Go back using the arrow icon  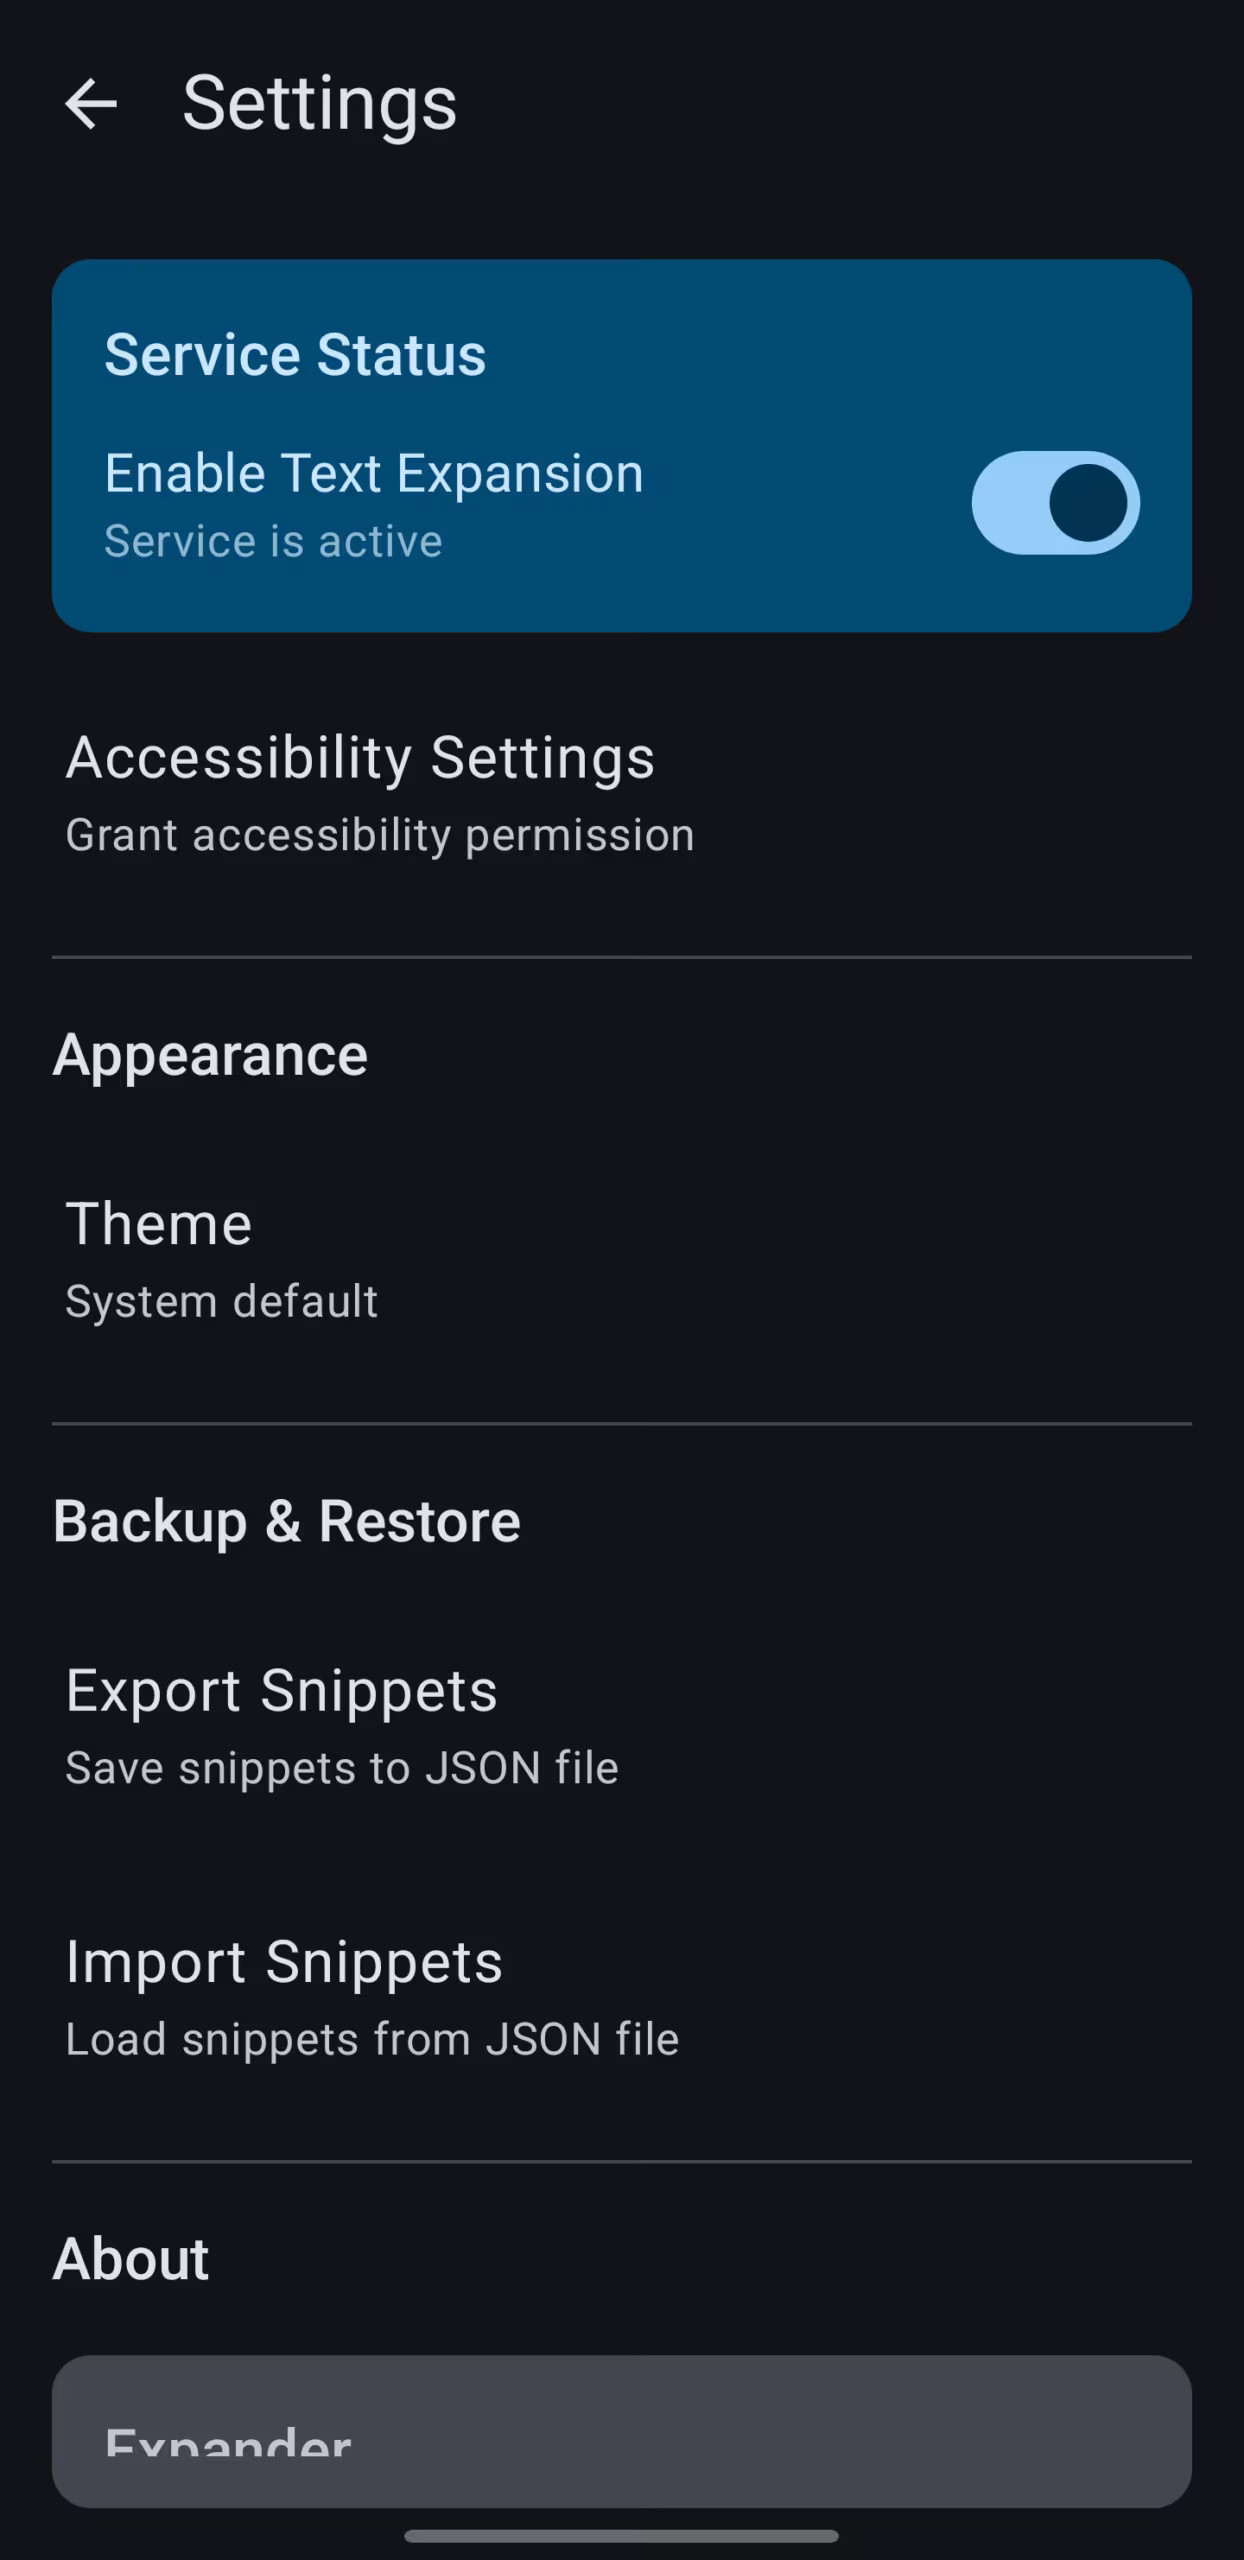coord(91,104)
